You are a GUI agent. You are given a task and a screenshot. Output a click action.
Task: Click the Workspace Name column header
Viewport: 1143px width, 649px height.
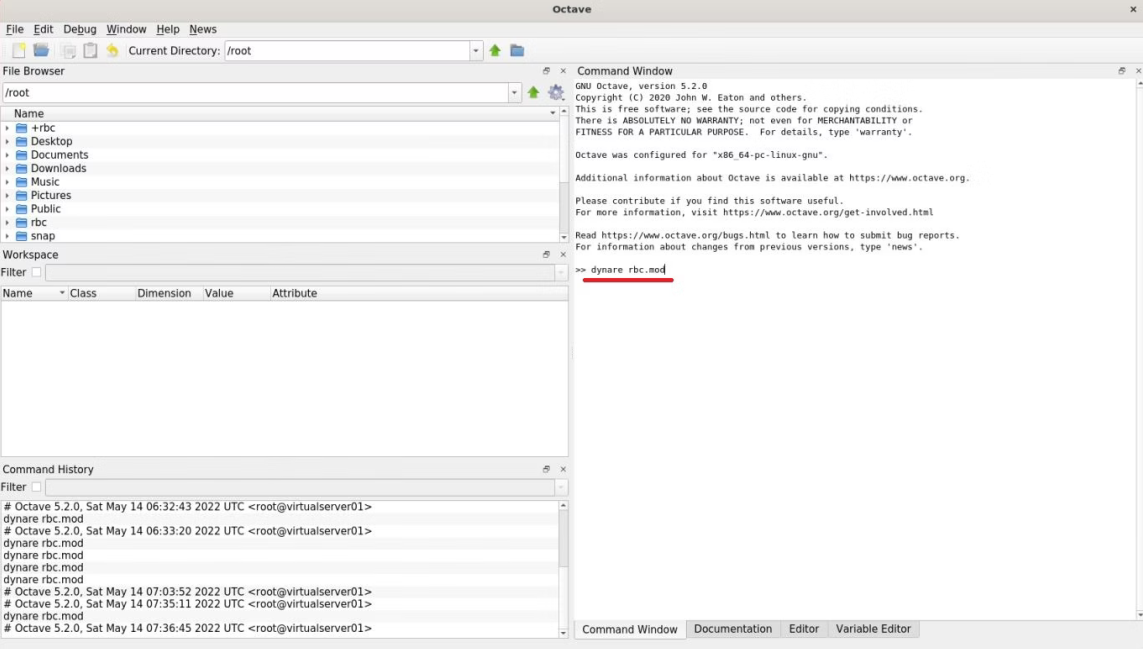34,293
